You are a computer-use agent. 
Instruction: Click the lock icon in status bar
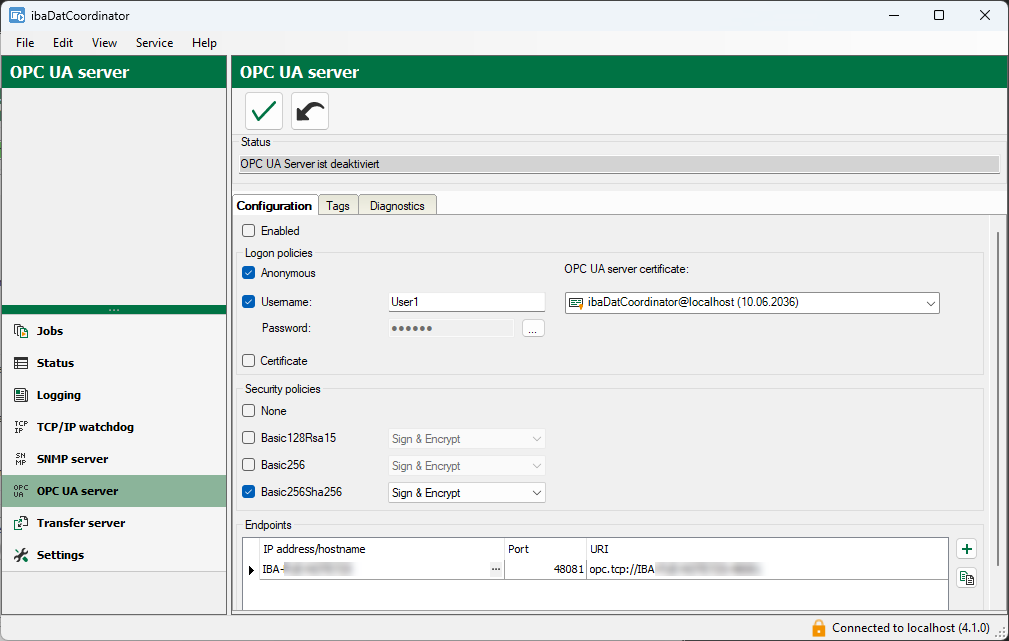[x=819, y=627]
